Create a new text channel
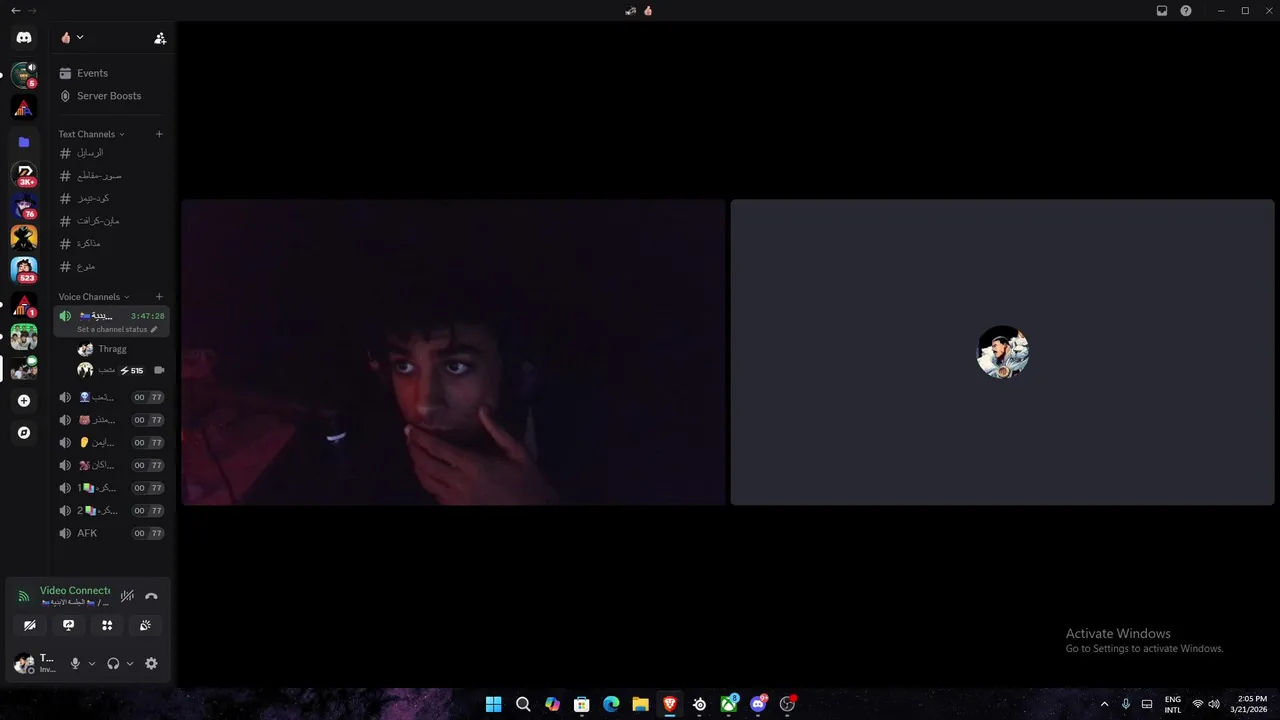 click(159, 134)
